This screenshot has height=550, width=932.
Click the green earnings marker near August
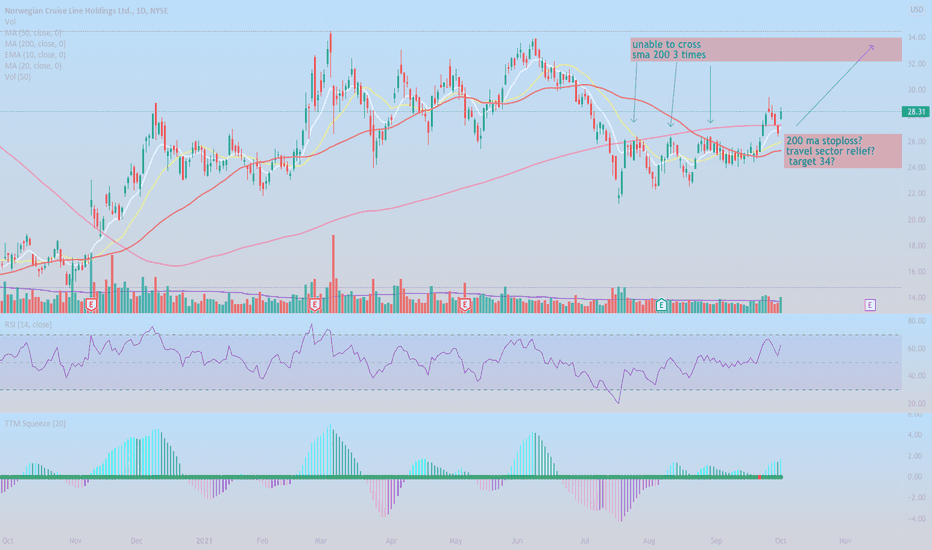tap(661, 305)
